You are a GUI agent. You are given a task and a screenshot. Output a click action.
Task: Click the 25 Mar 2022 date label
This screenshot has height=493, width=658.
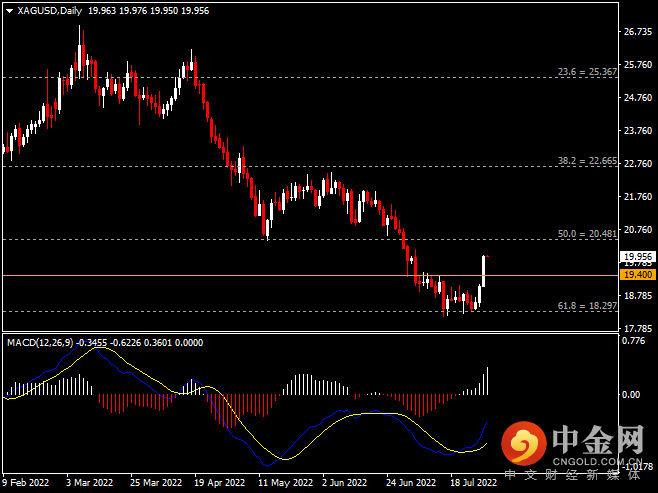[x=156, y=483]
